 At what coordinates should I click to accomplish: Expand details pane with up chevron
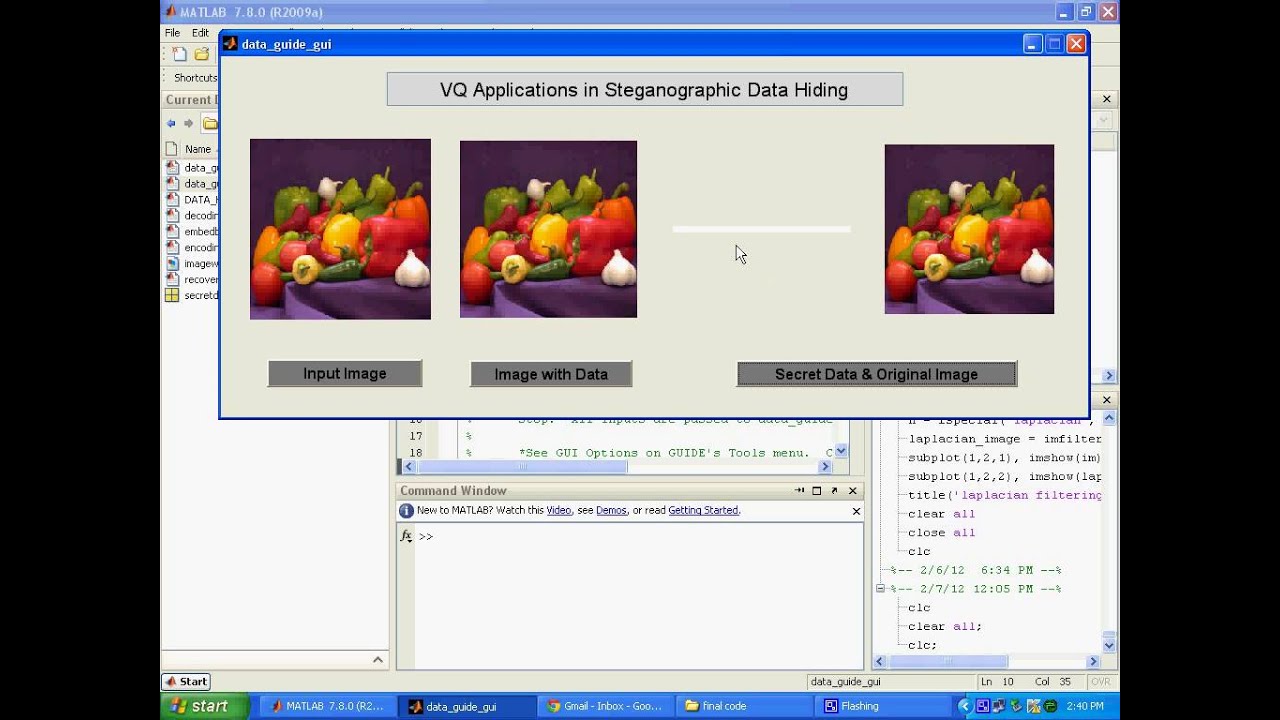pyautogui.click(x=378, y=659)
